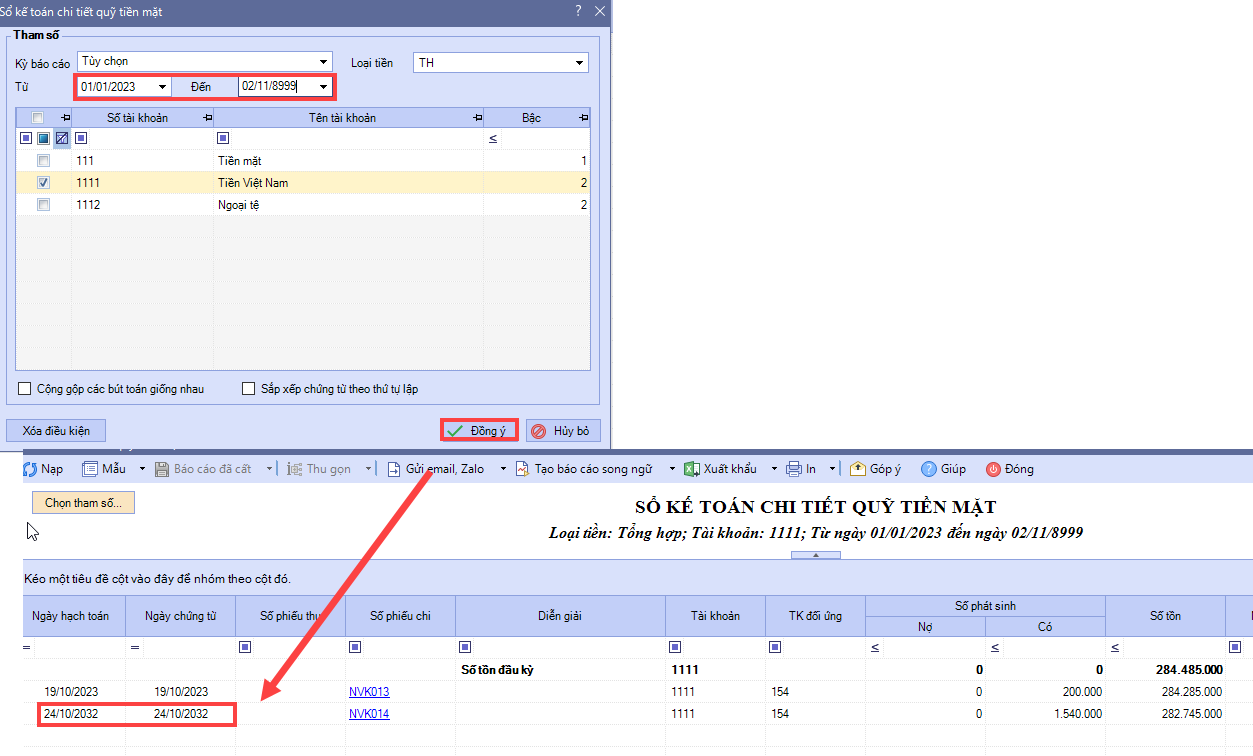
Task: Expand the Kỳ báo cáo dropdown
Action: (x=322, y=62)
